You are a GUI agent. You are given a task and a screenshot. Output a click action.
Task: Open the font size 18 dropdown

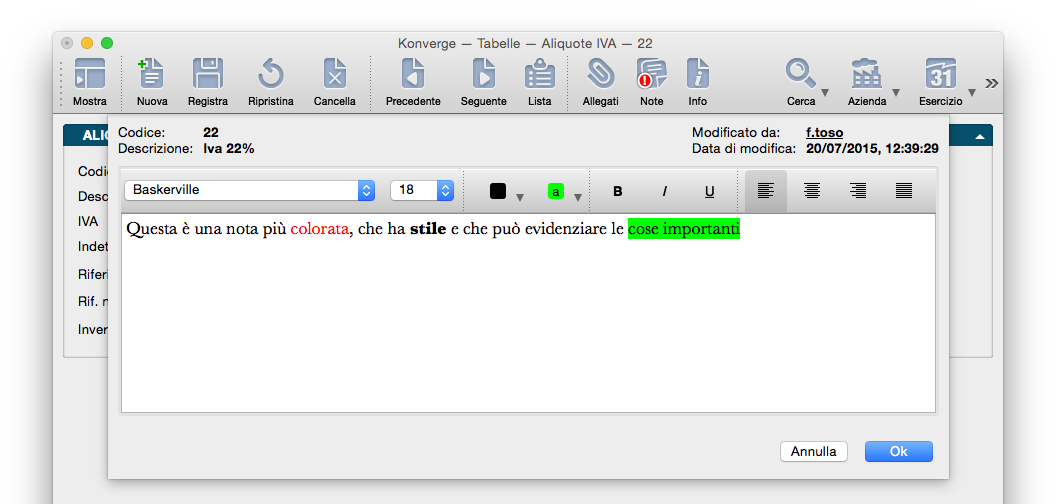point(421,190)
